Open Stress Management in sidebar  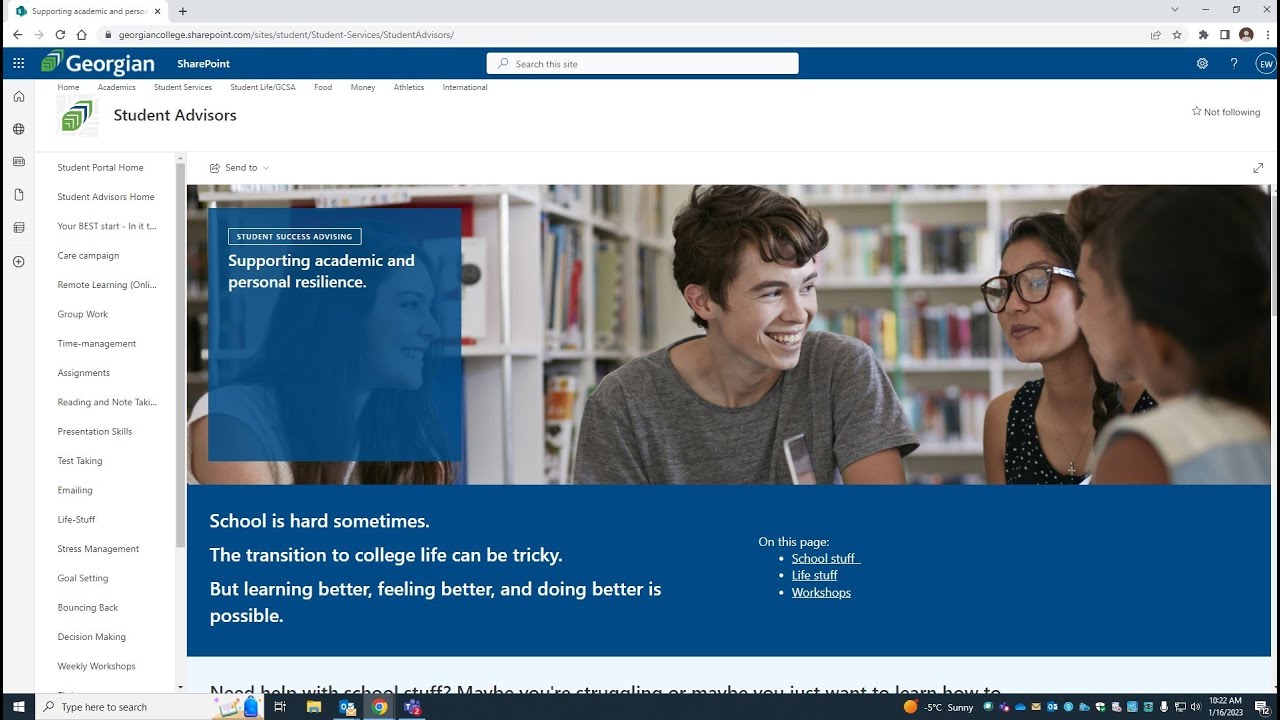[x=98, y=549]
